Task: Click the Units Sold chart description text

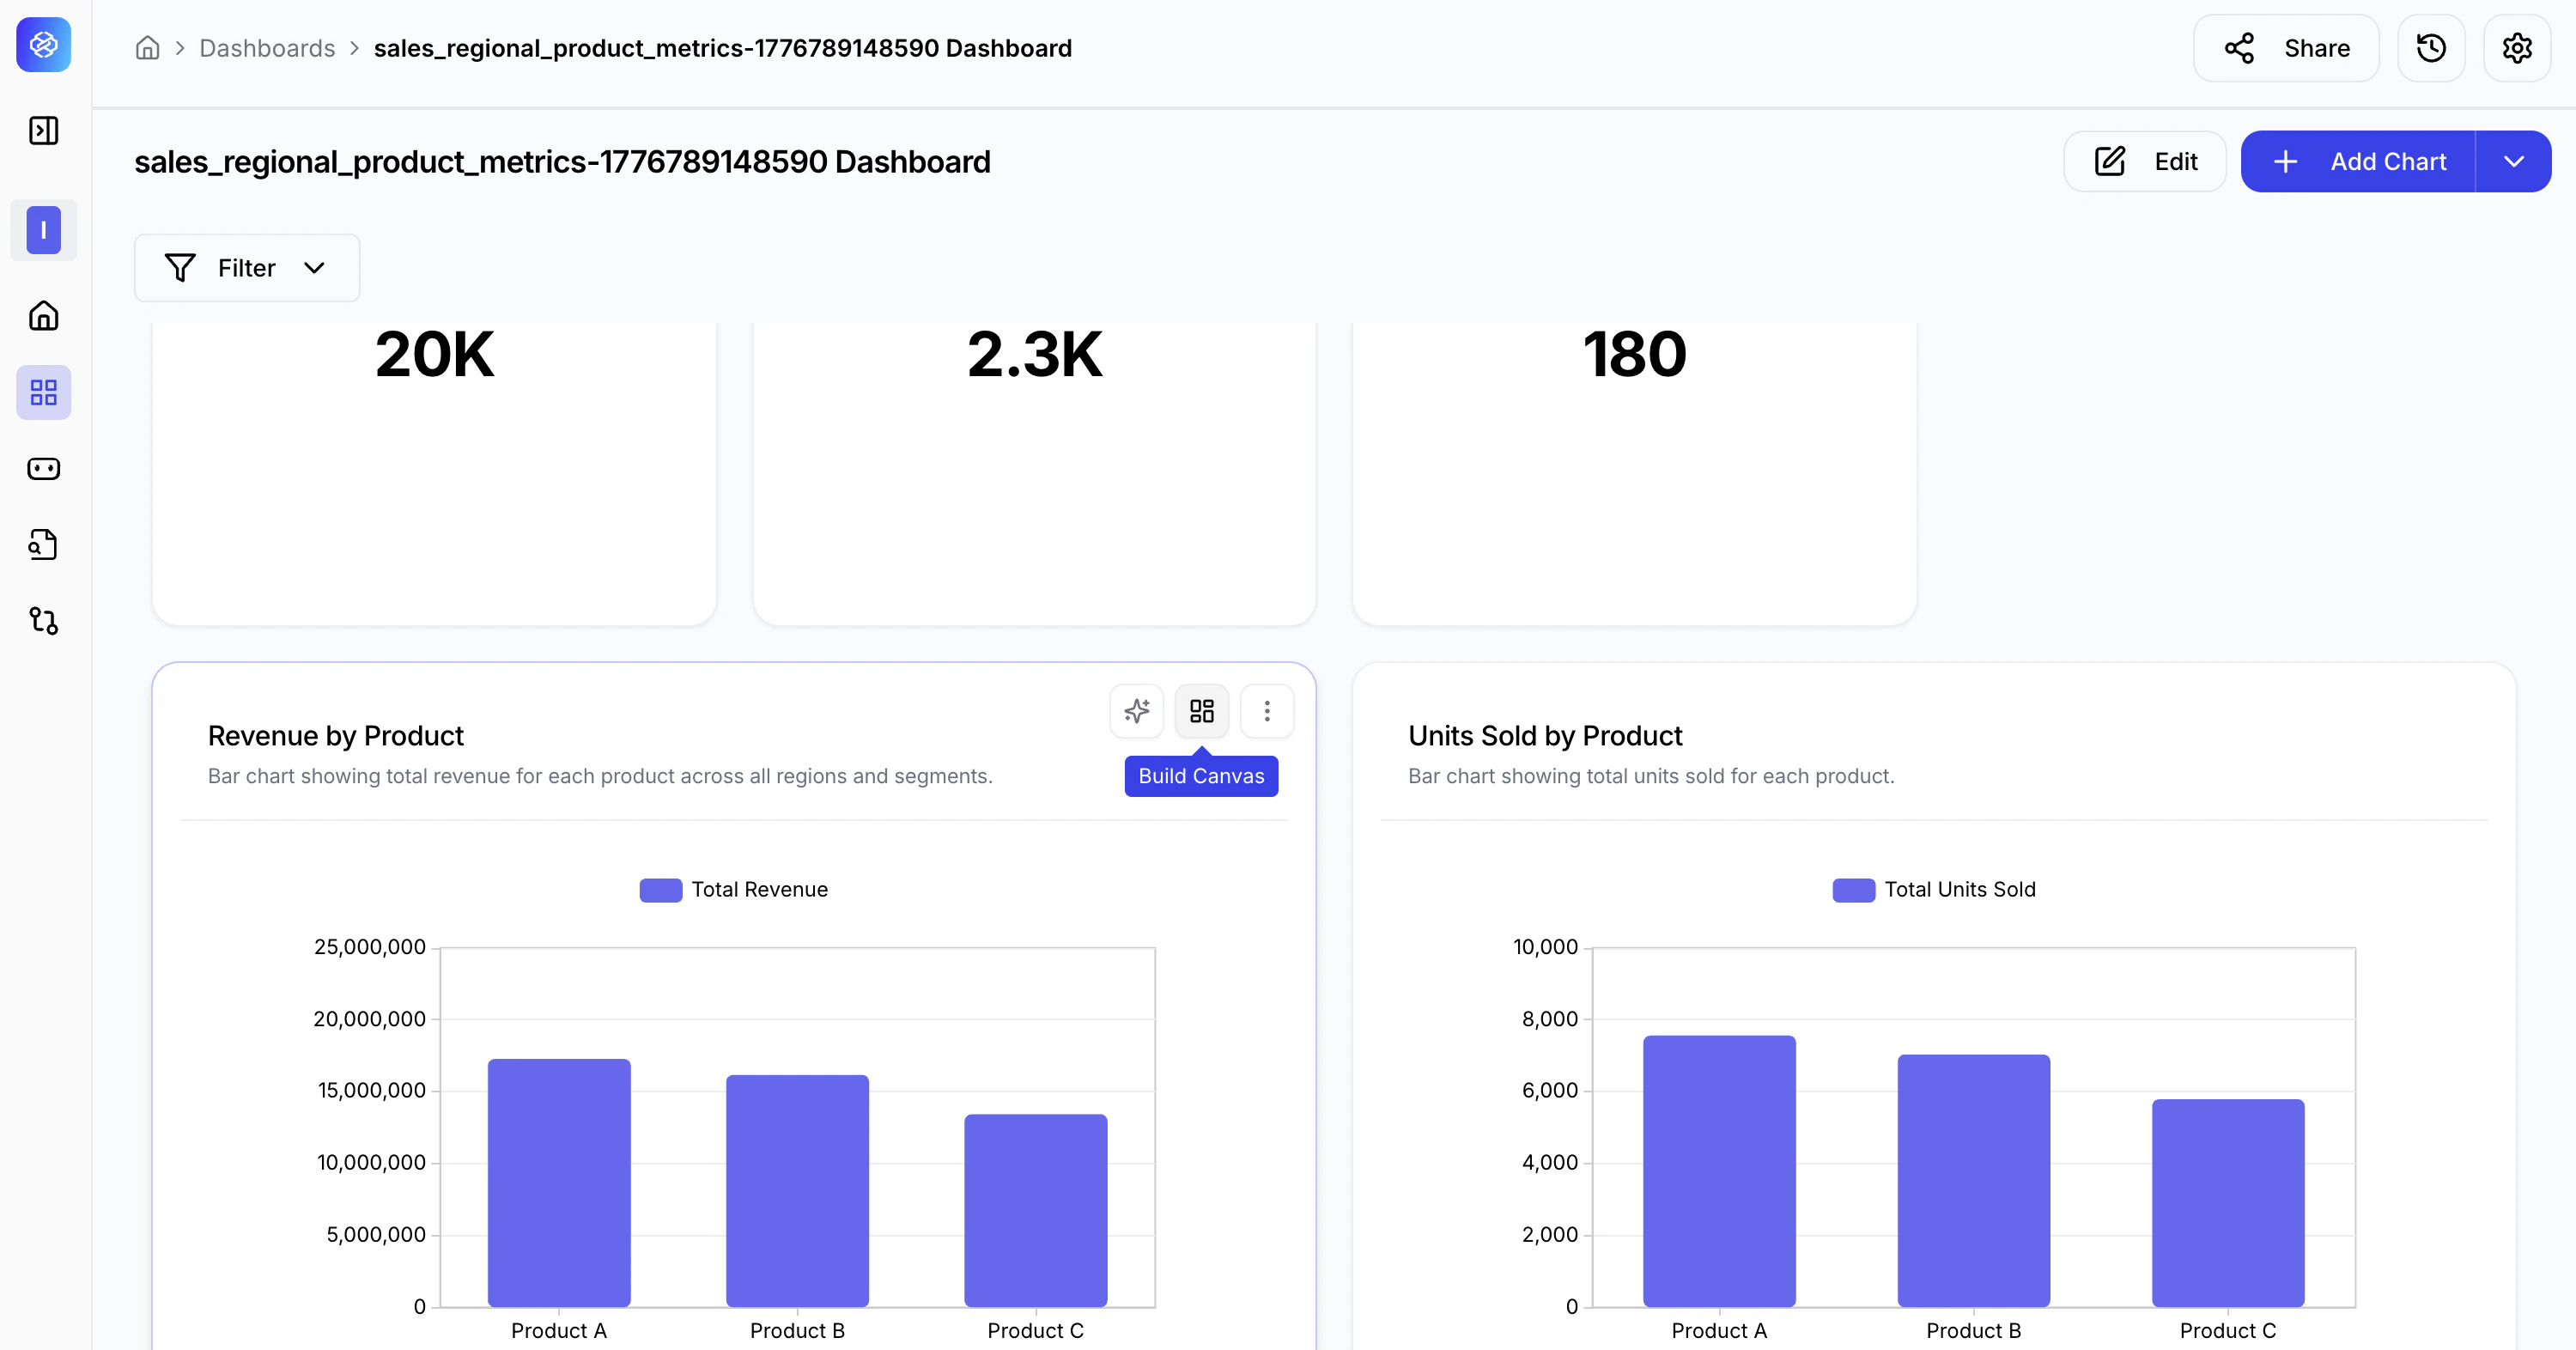Action: (x=1651, y=776)
